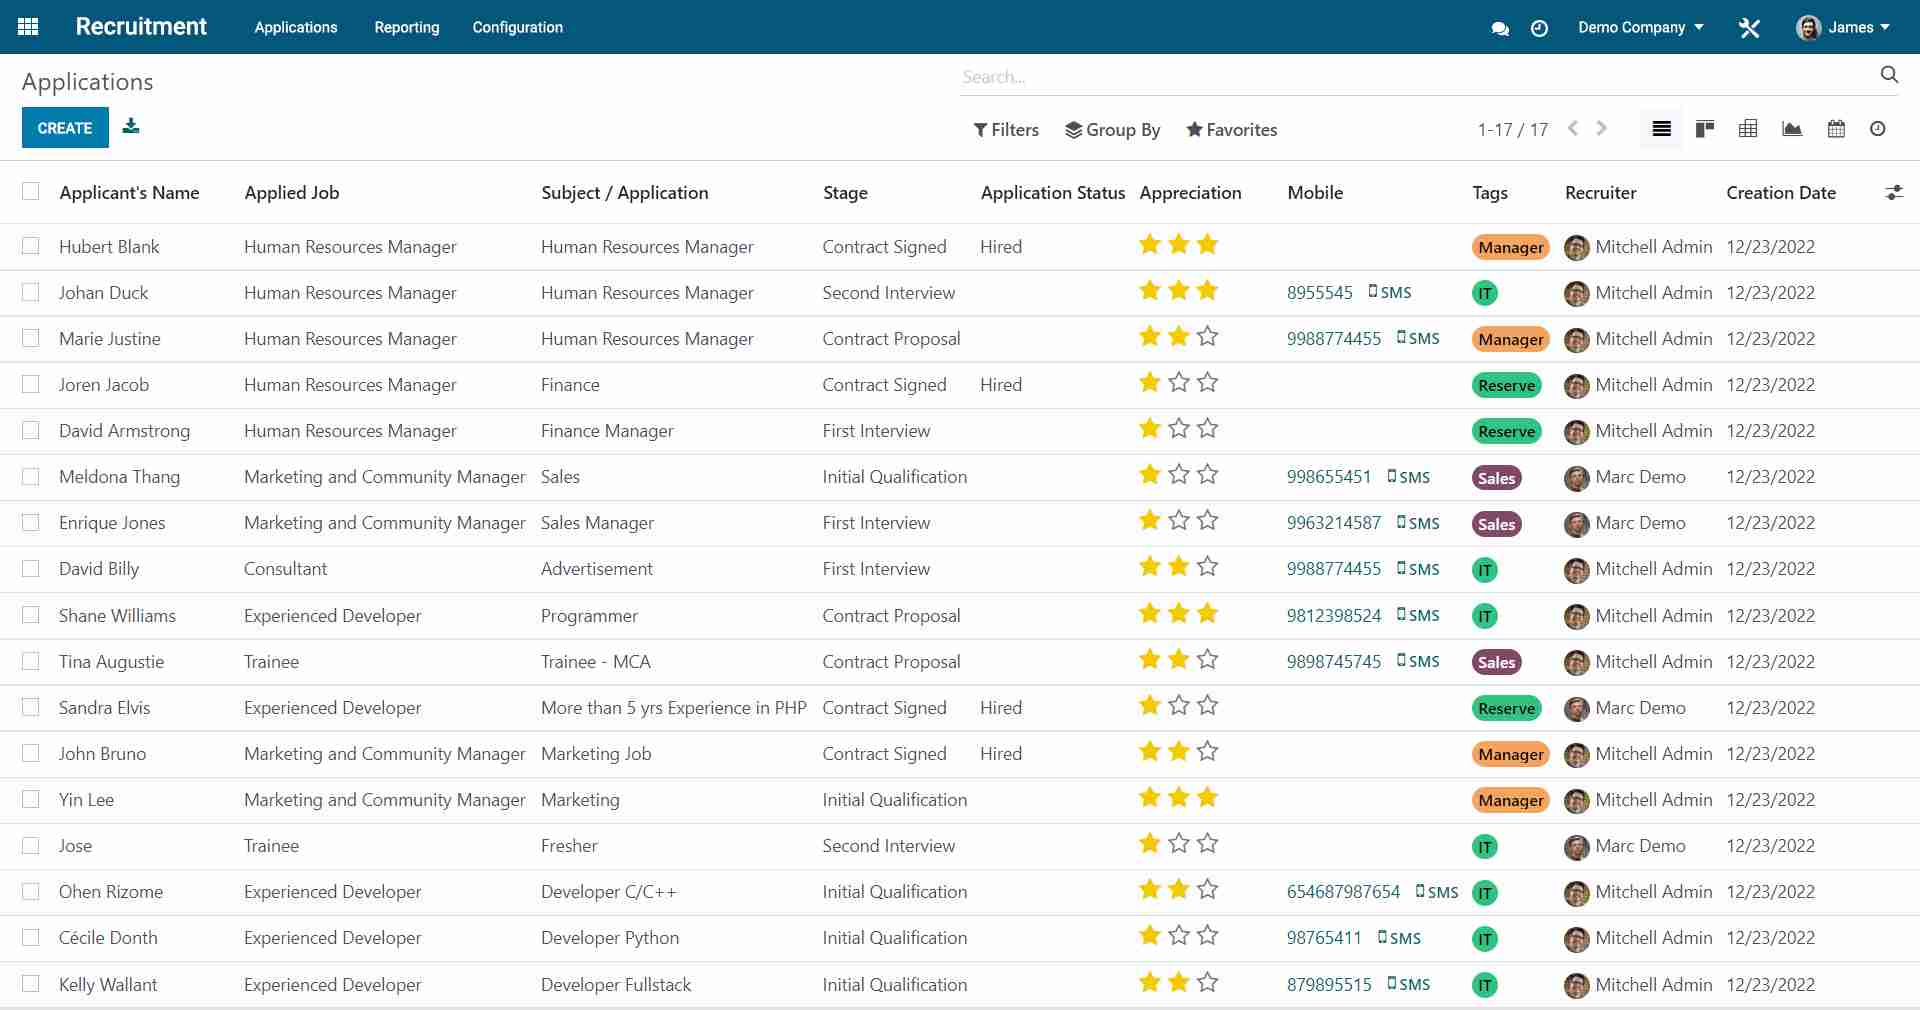Send SMS to Shane Williams
This screenshot has height=1010, width=1920.
(x=1418, y=615)
